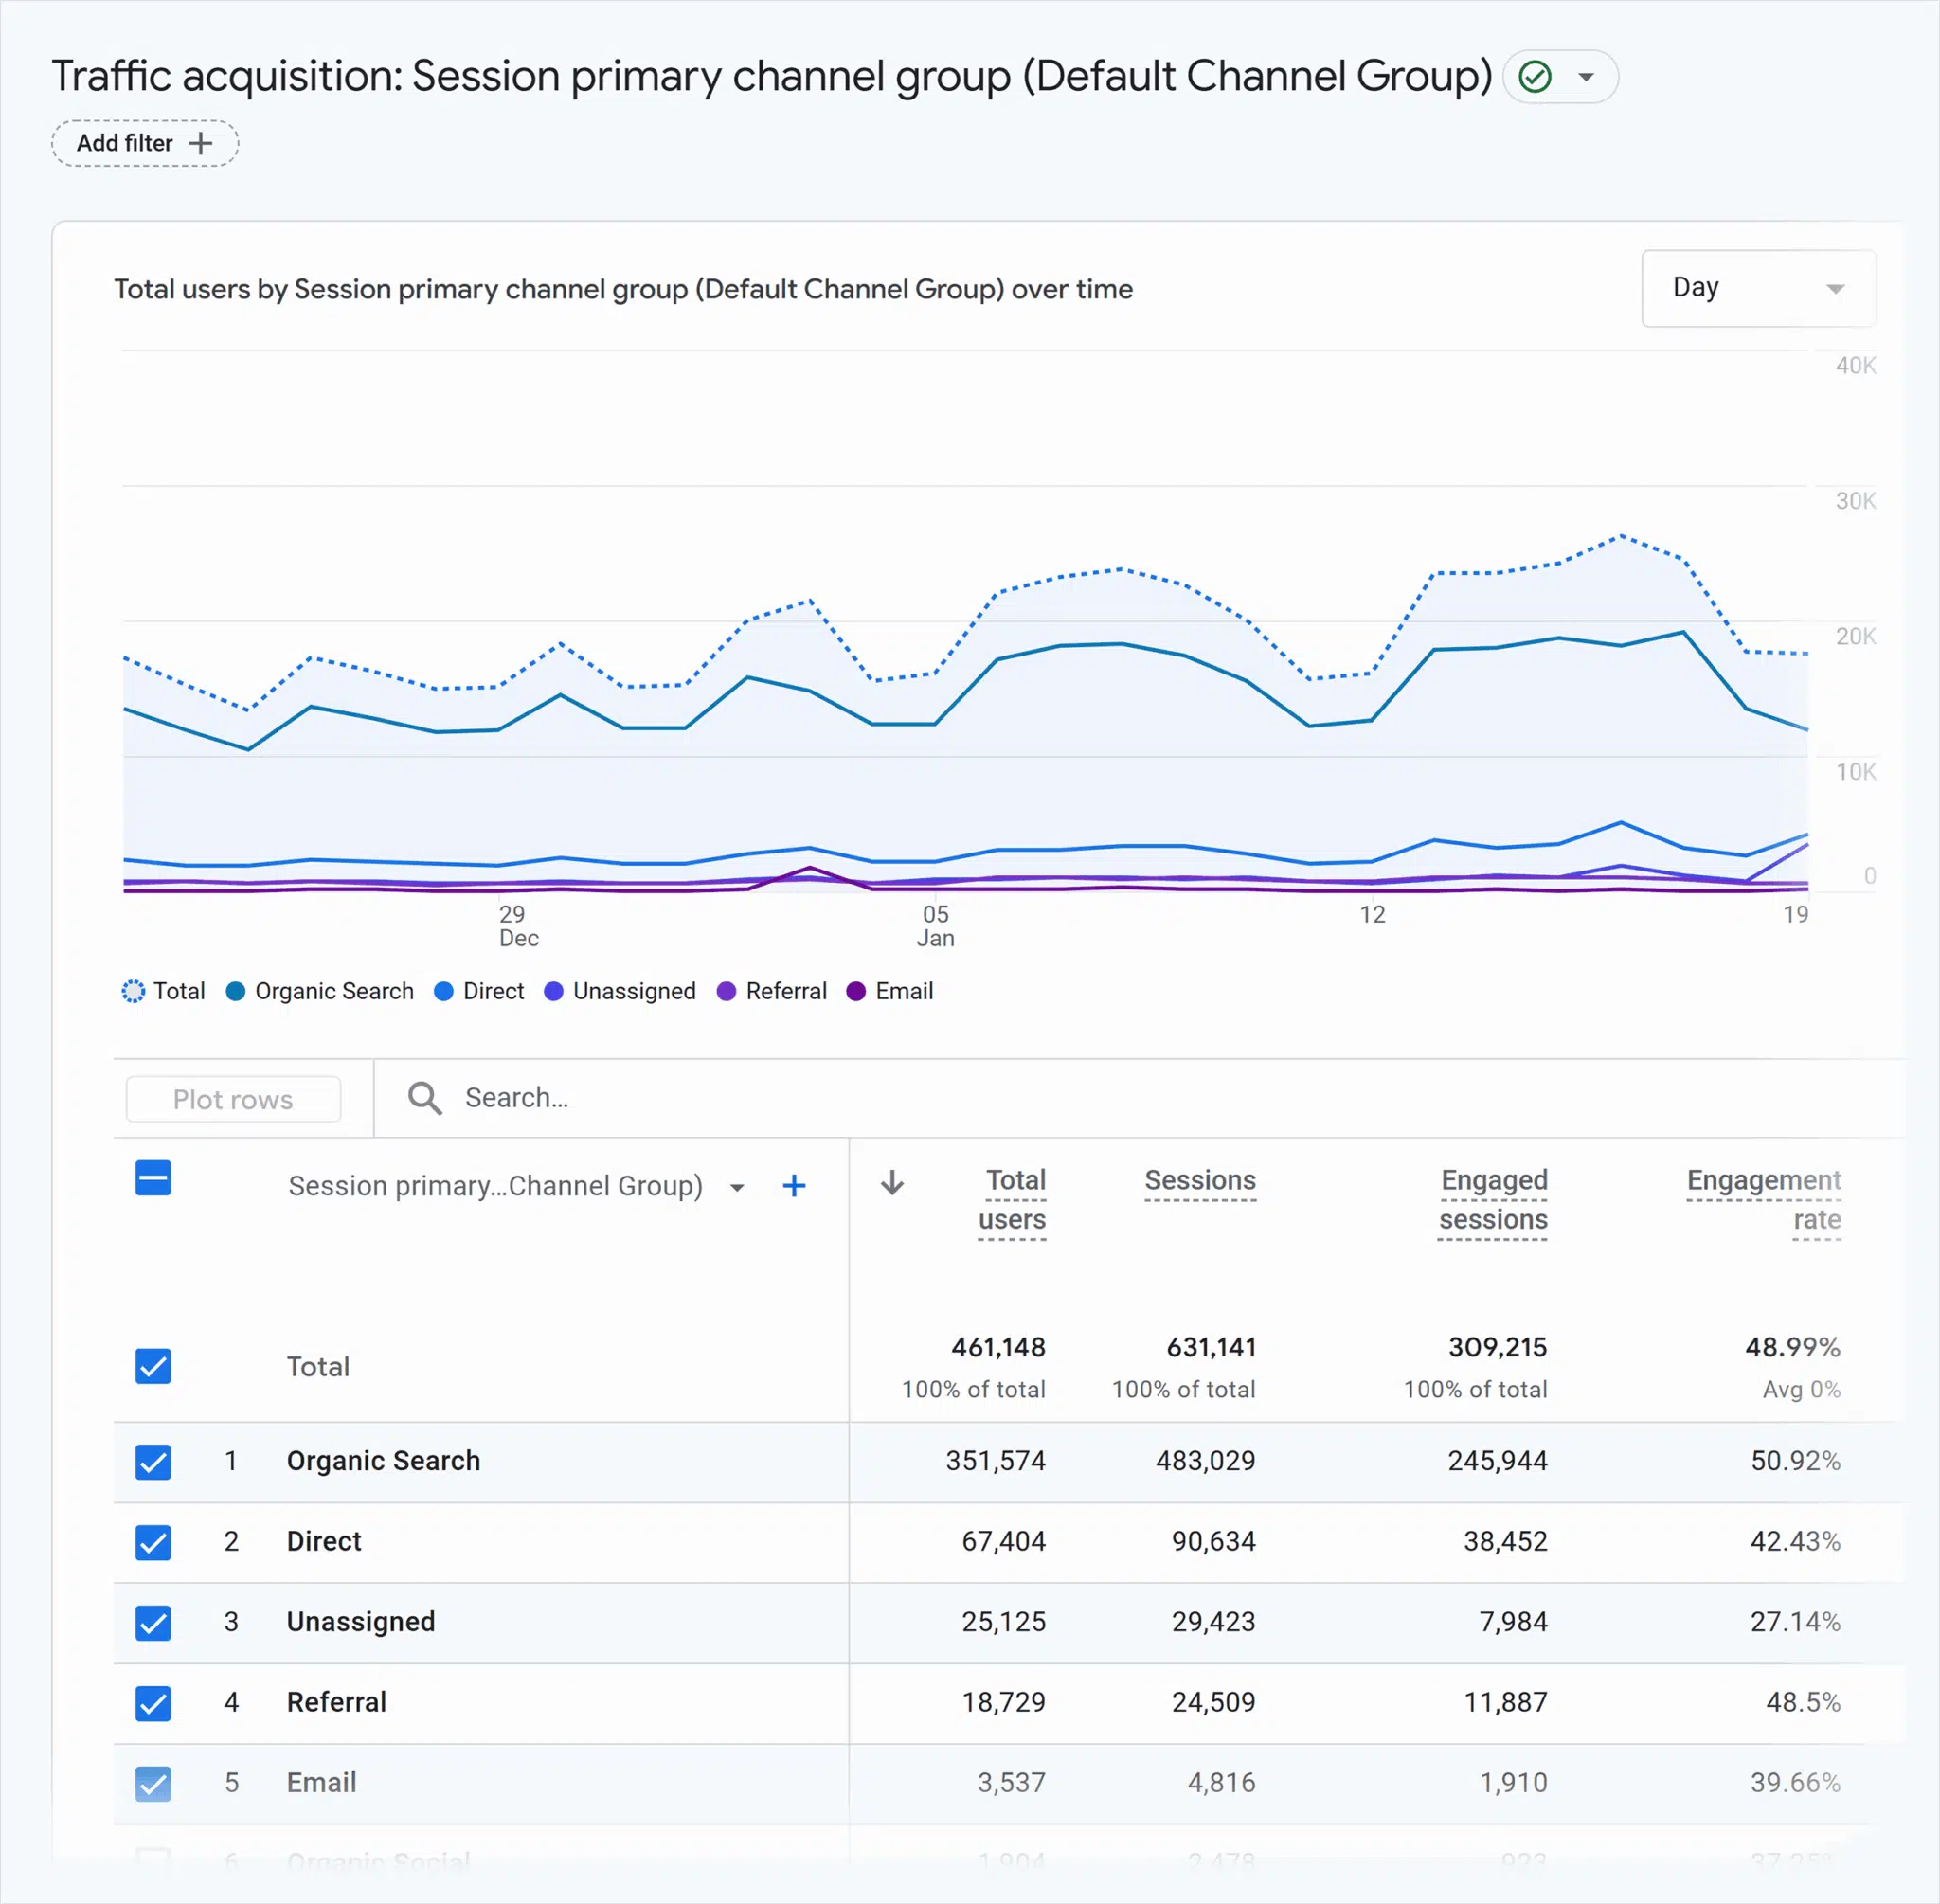Uncheck the Direct row checkbox
The image size is (1940, 1904).
(x=153, y=1542)
